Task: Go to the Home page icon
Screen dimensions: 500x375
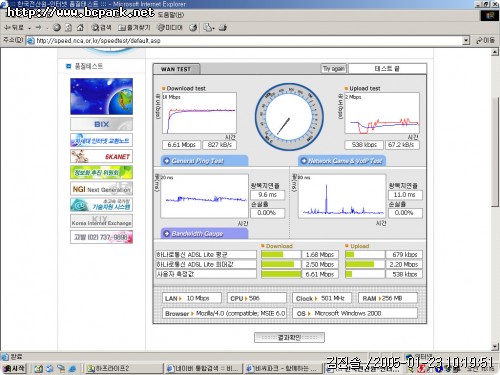Action: coord(80,28)
